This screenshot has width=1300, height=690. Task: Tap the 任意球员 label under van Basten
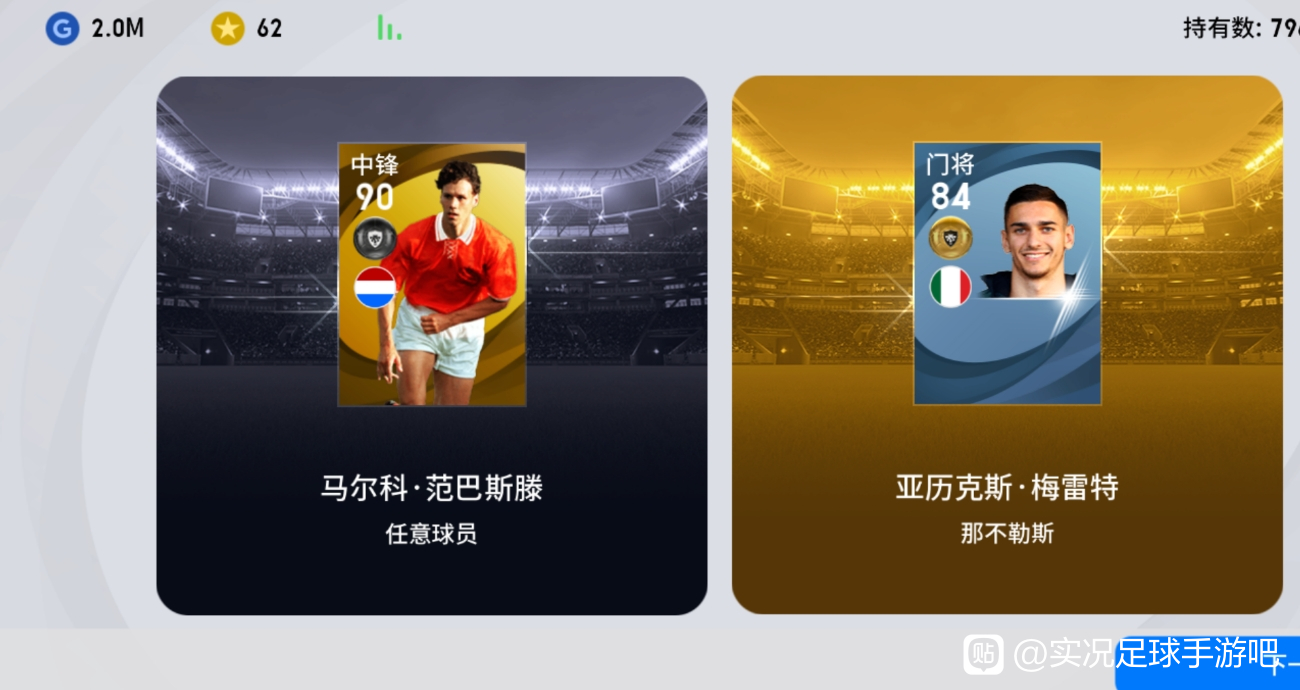click(431, 534)
